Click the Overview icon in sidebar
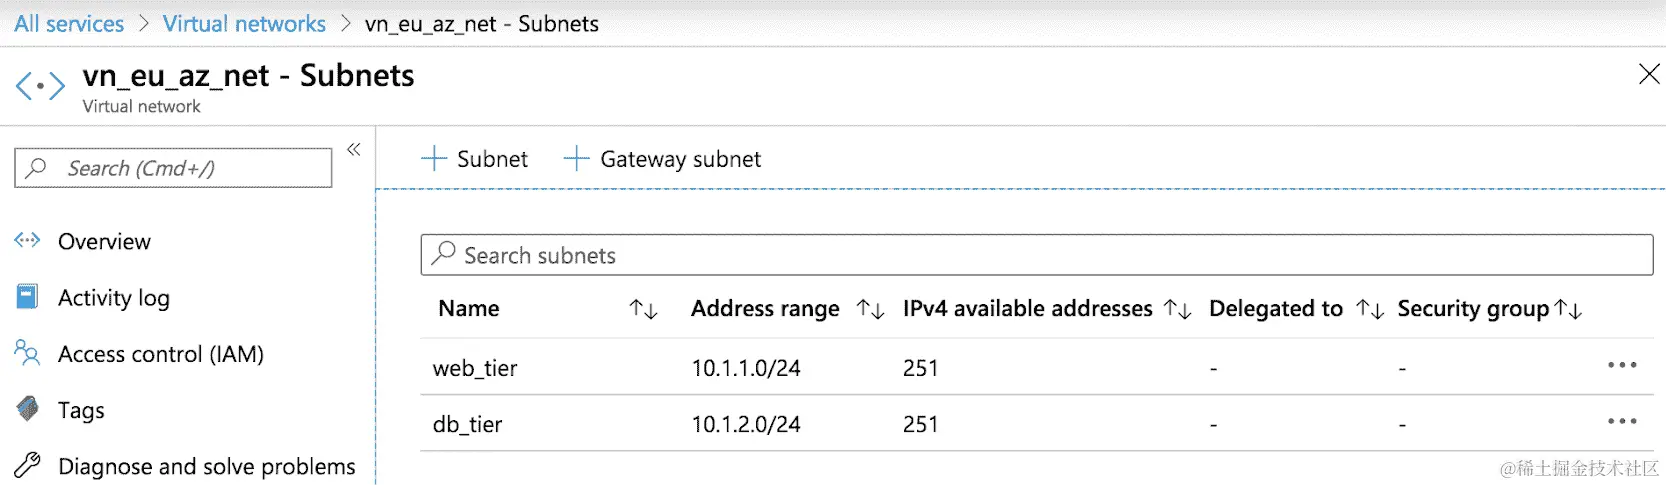The height and width of the screenshot is (485, 1666). coord(27,241)
